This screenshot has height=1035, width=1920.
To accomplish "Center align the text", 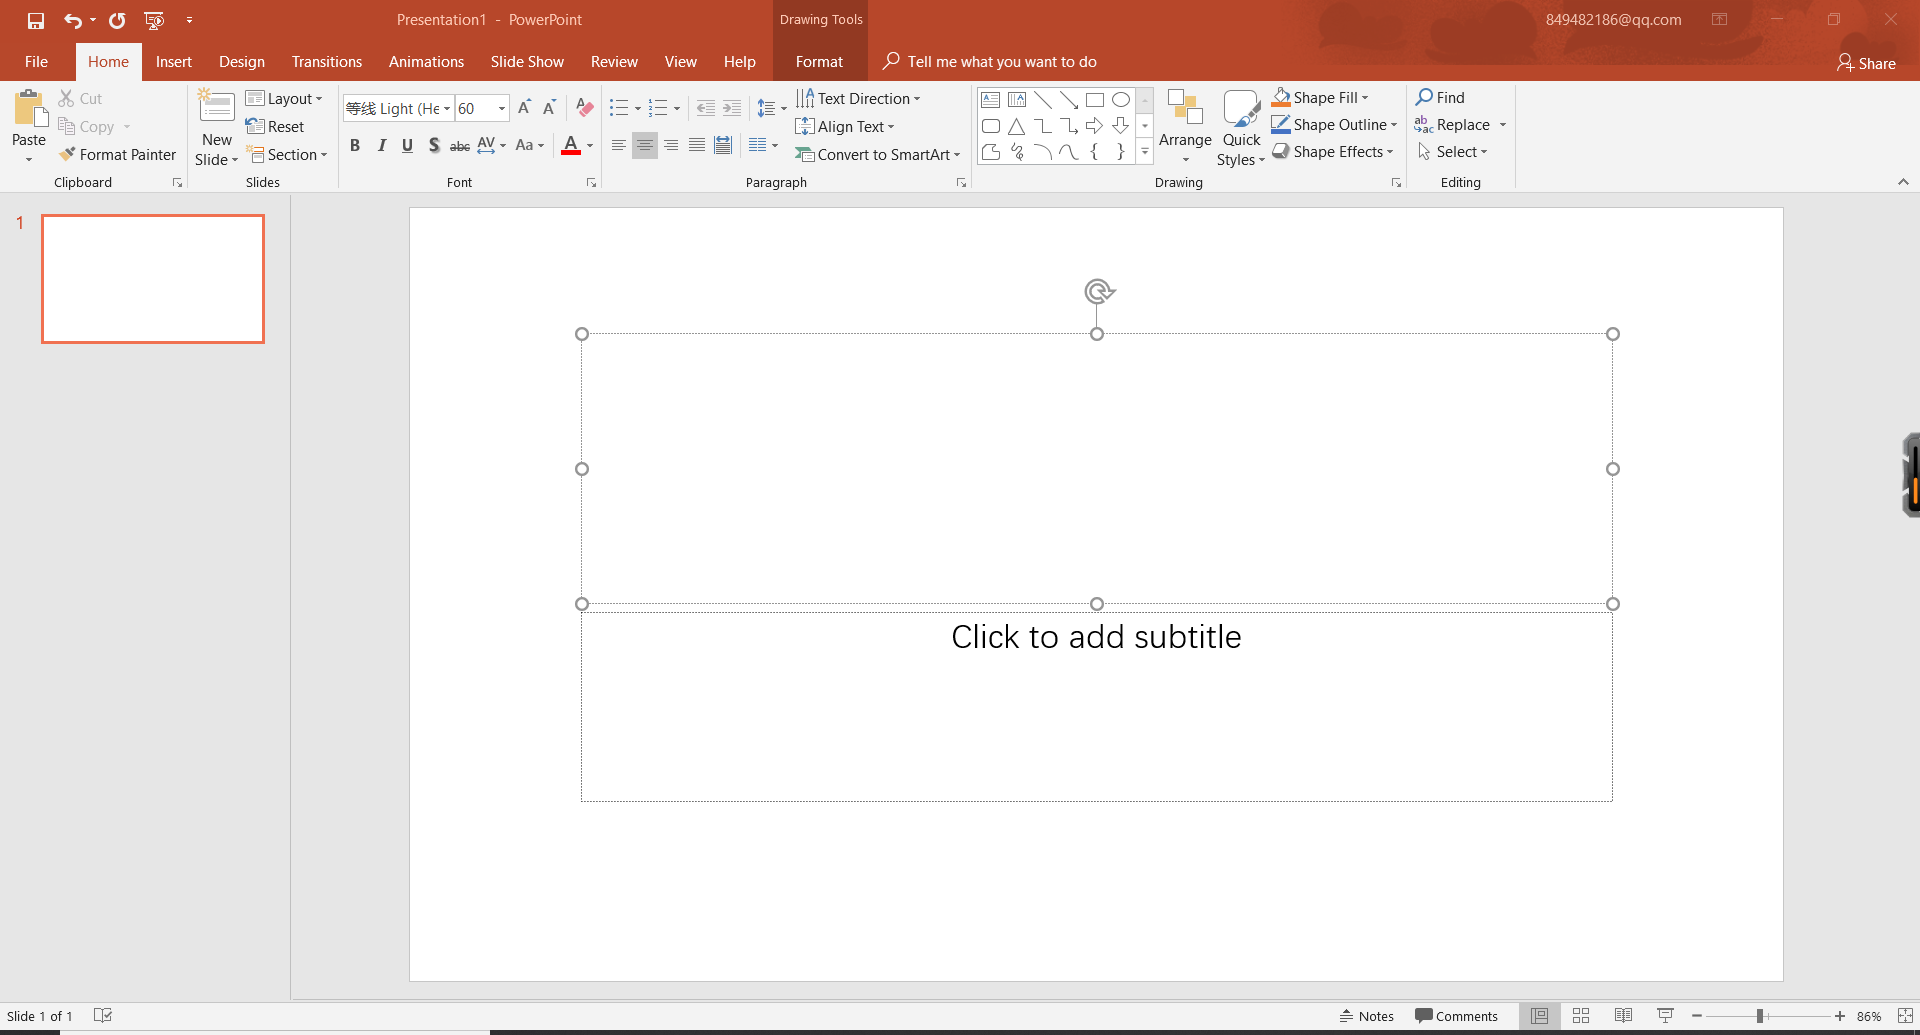I will click(645, 146).
